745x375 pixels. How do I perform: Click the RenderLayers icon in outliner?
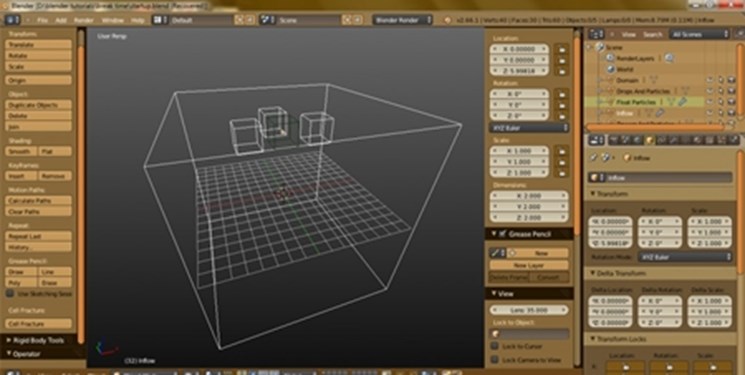click(611, 58)
